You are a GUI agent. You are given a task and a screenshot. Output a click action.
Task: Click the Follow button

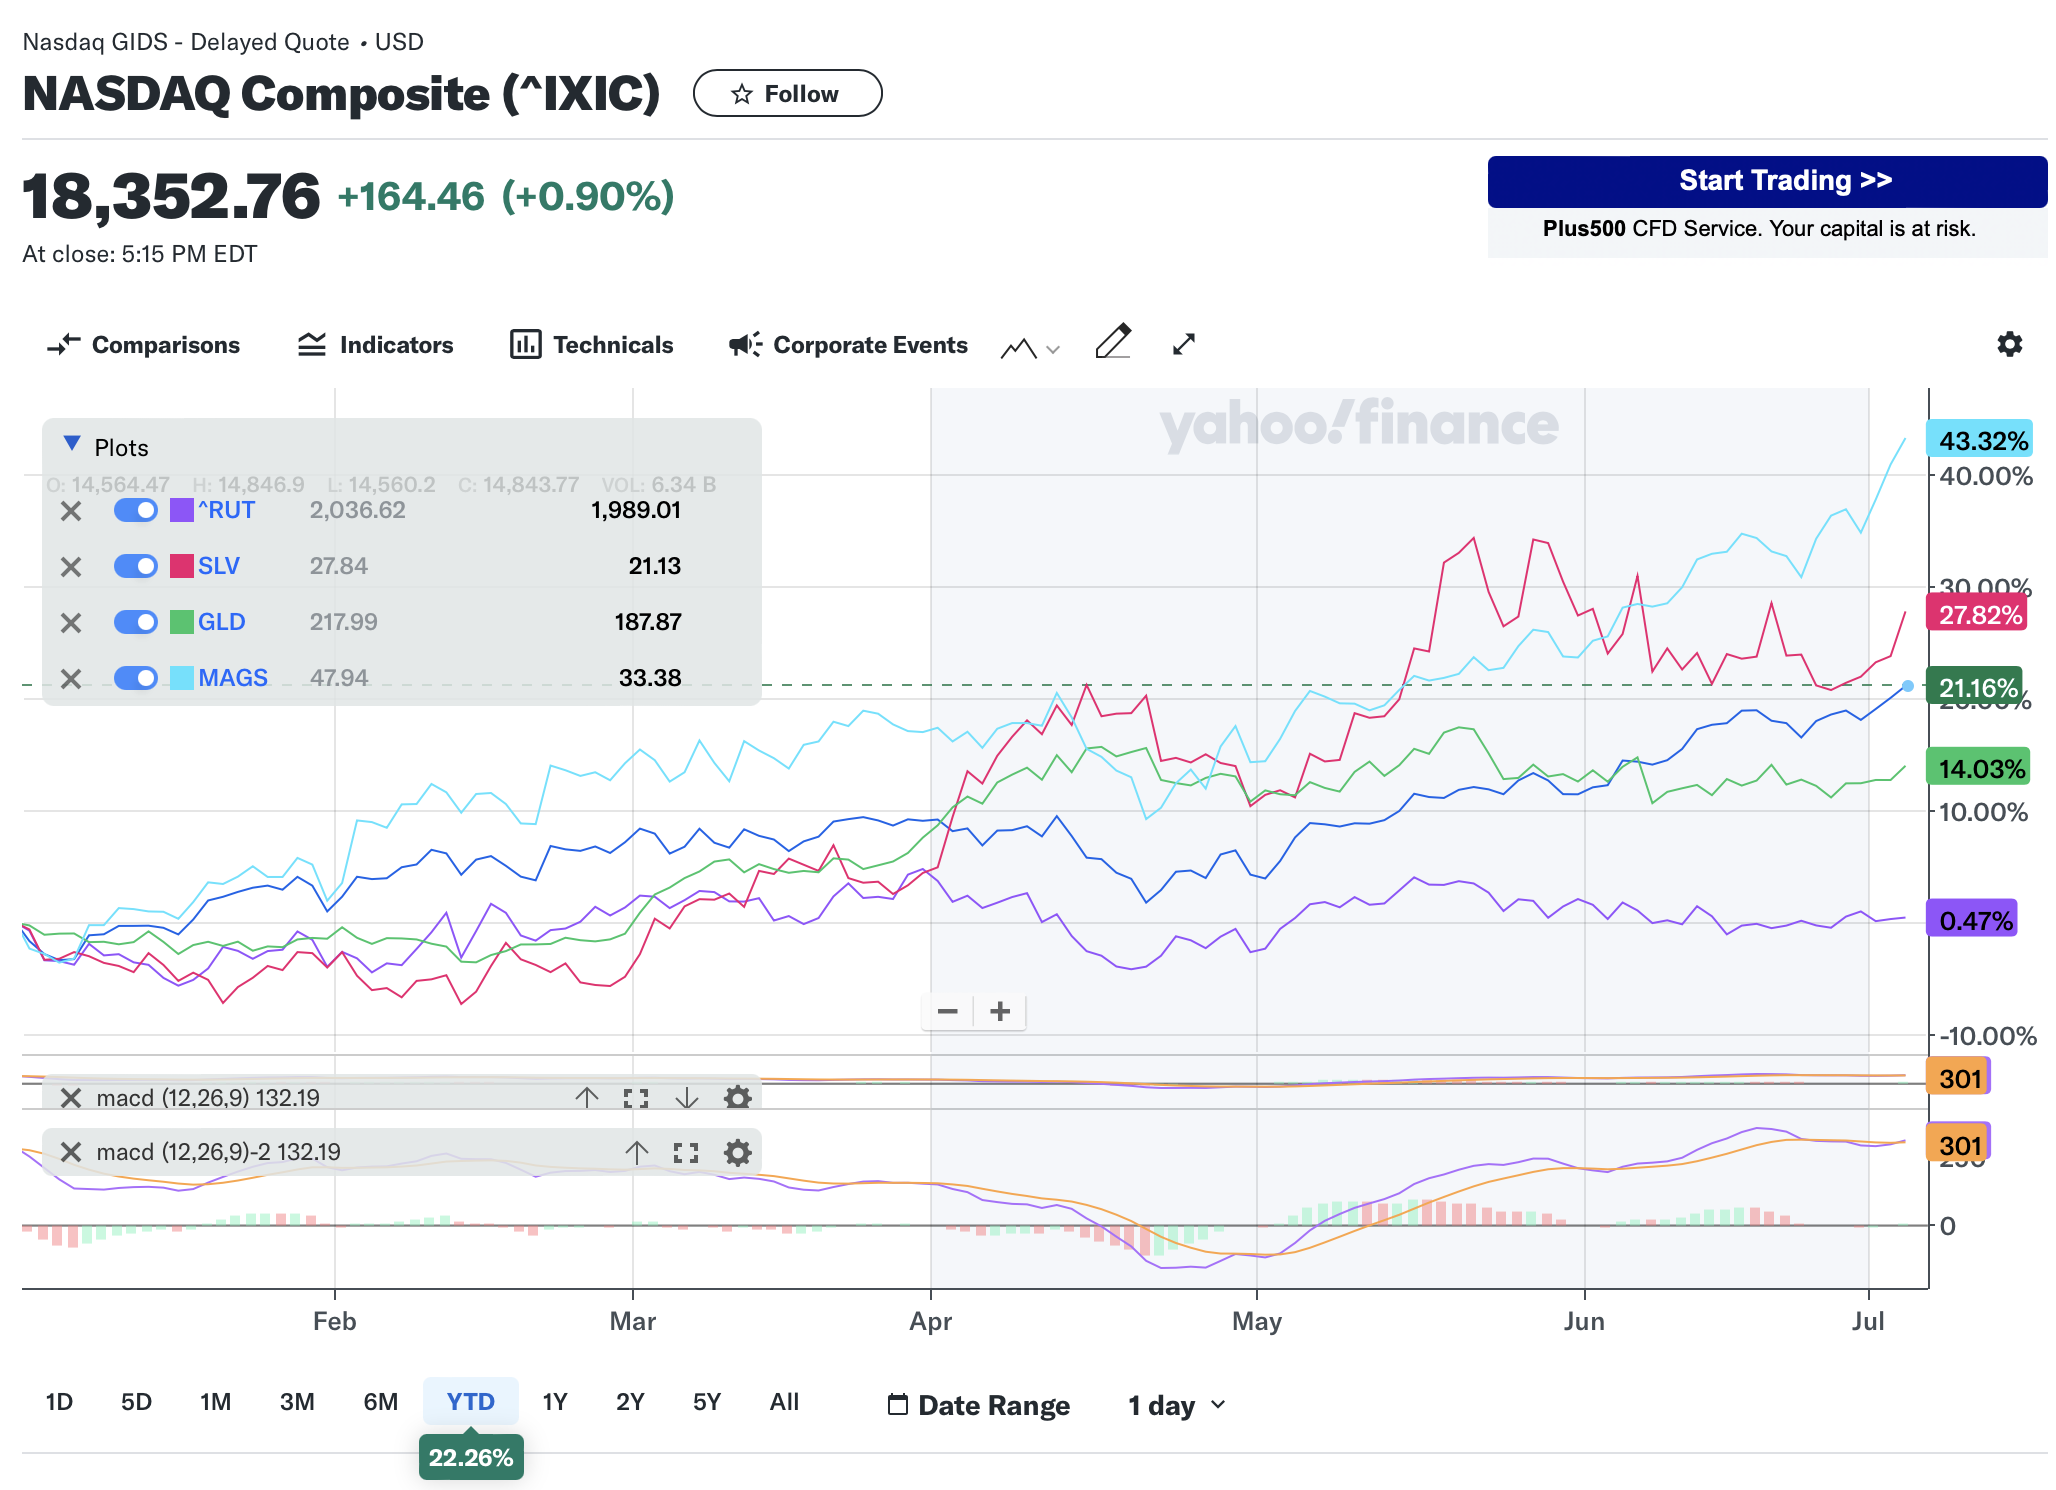(x=787, y=94)
